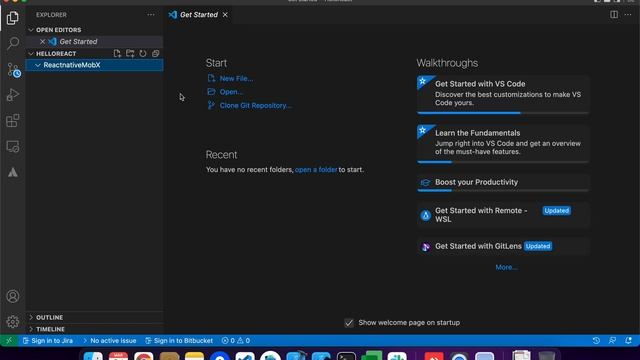Image resolution: width=640 pixels, height=360 pixels.
Task: Click the remote window indicator in status bar
Action: (9, 340)
